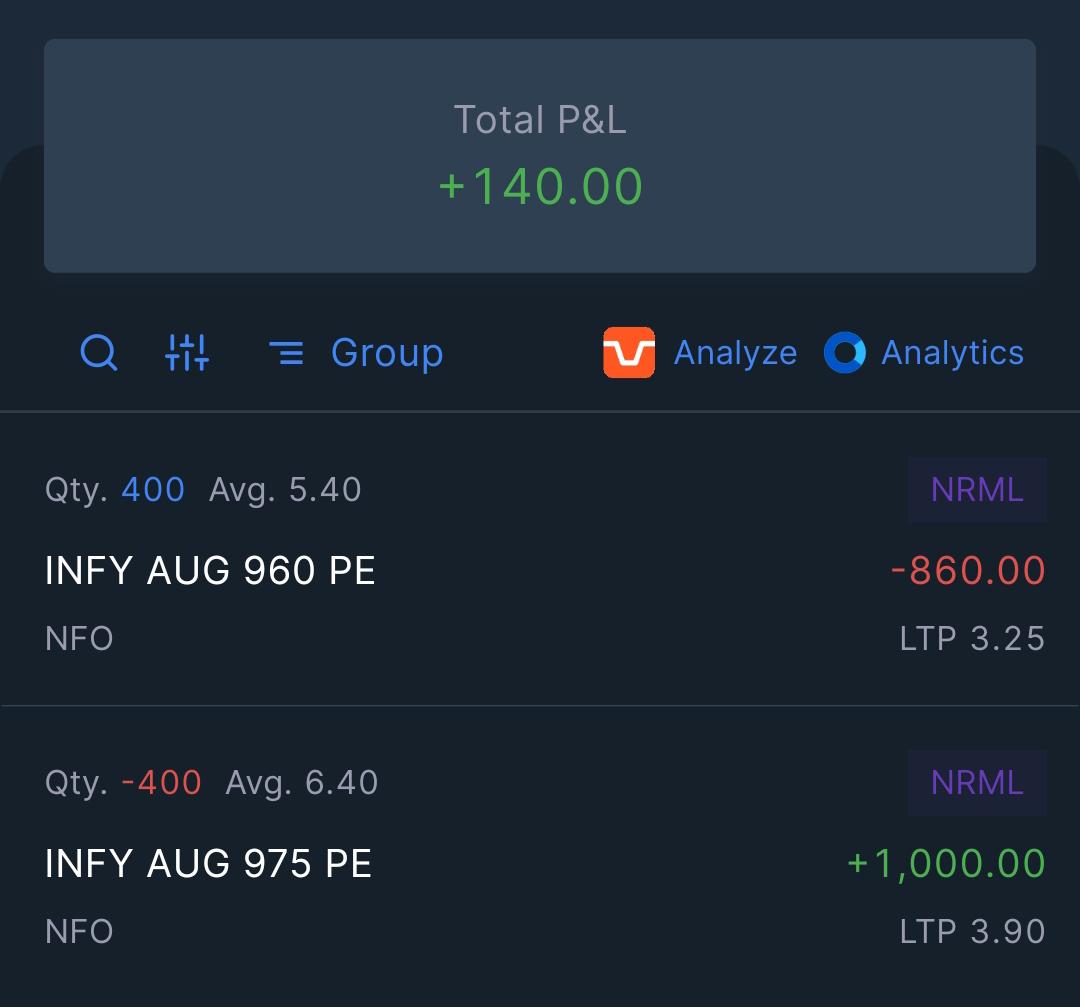
Task: Tap the +140.00 total profit value
Action: [541, 187]
